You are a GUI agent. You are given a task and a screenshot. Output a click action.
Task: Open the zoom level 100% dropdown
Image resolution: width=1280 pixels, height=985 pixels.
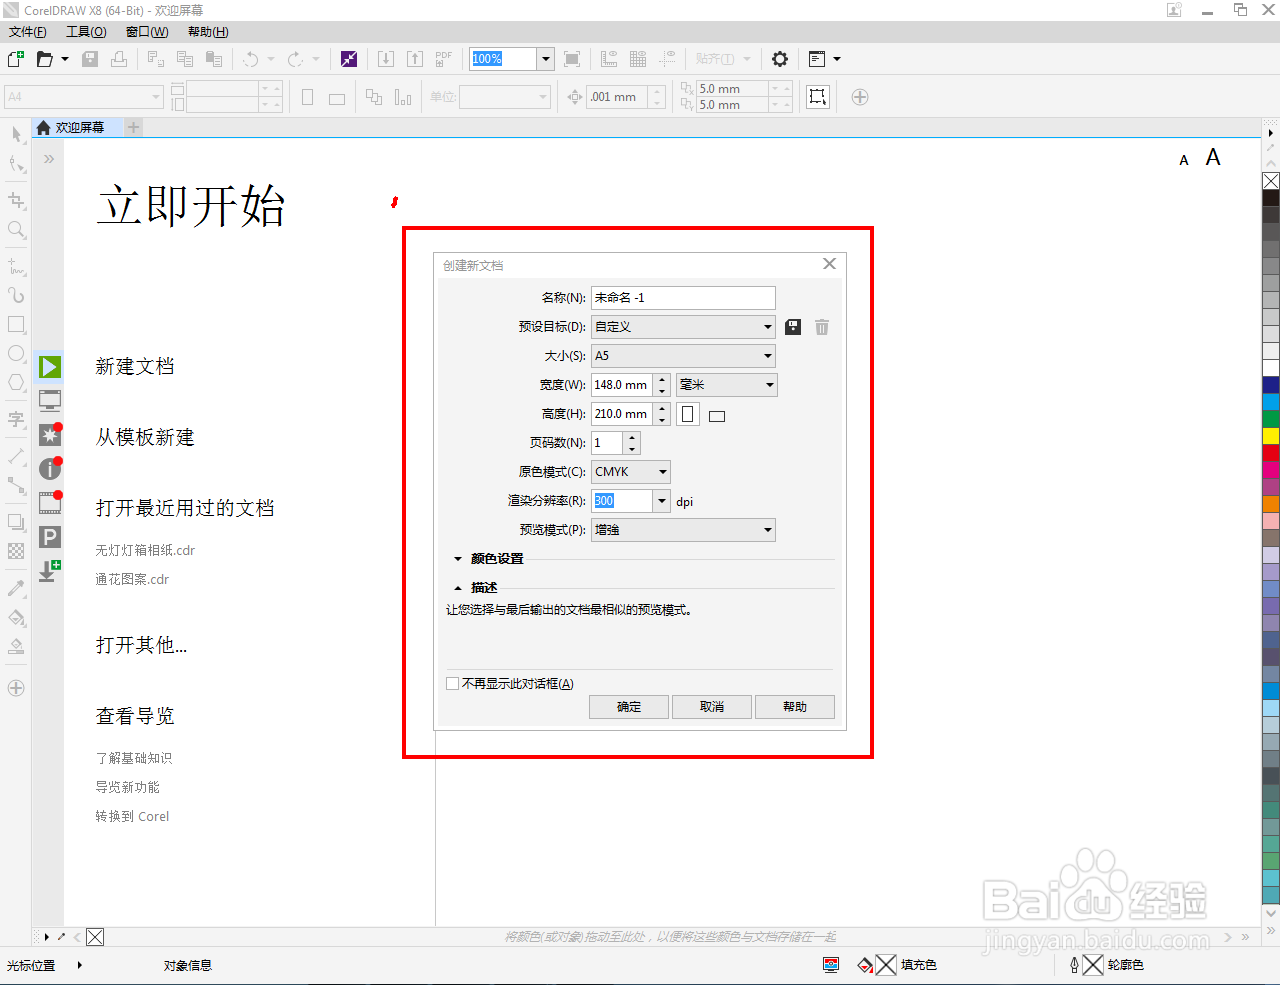(x=546, y=59)
